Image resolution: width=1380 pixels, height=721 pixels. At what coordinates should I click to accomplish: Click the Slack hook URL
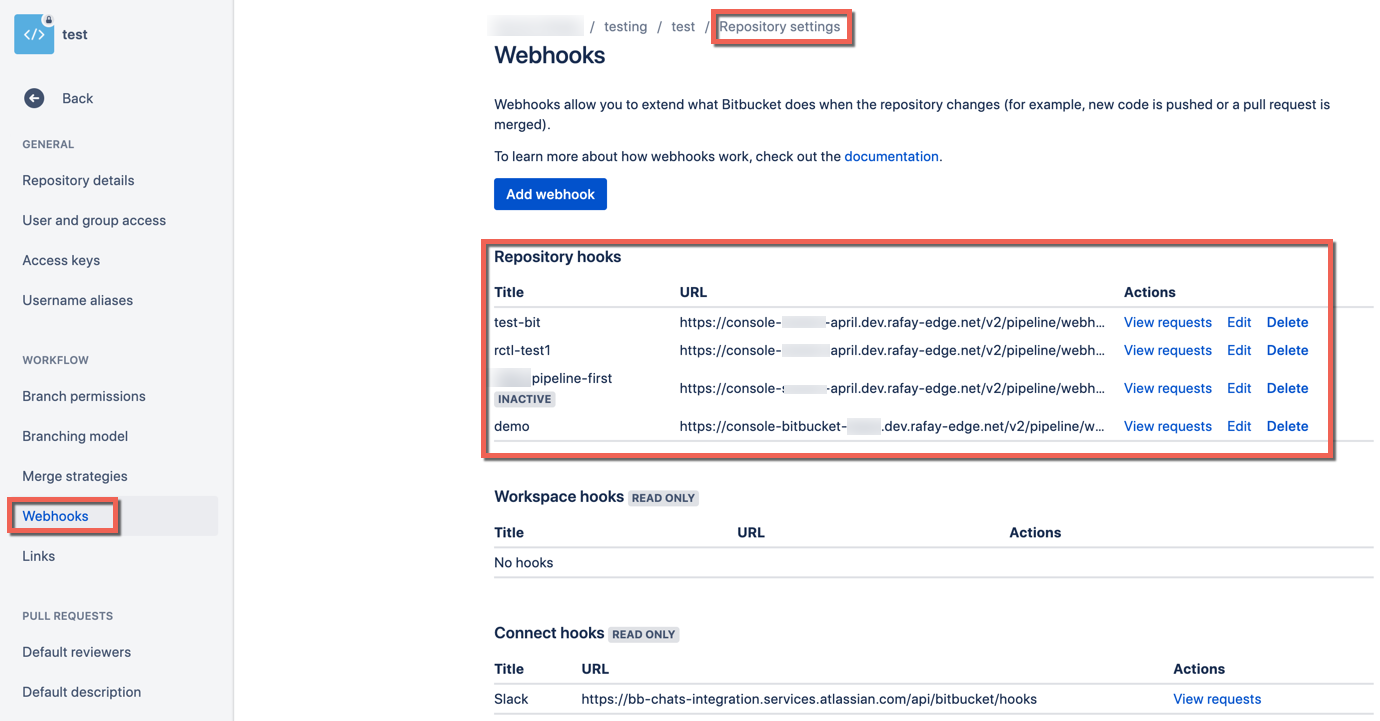pyautogui.click(x=809, y=699)
